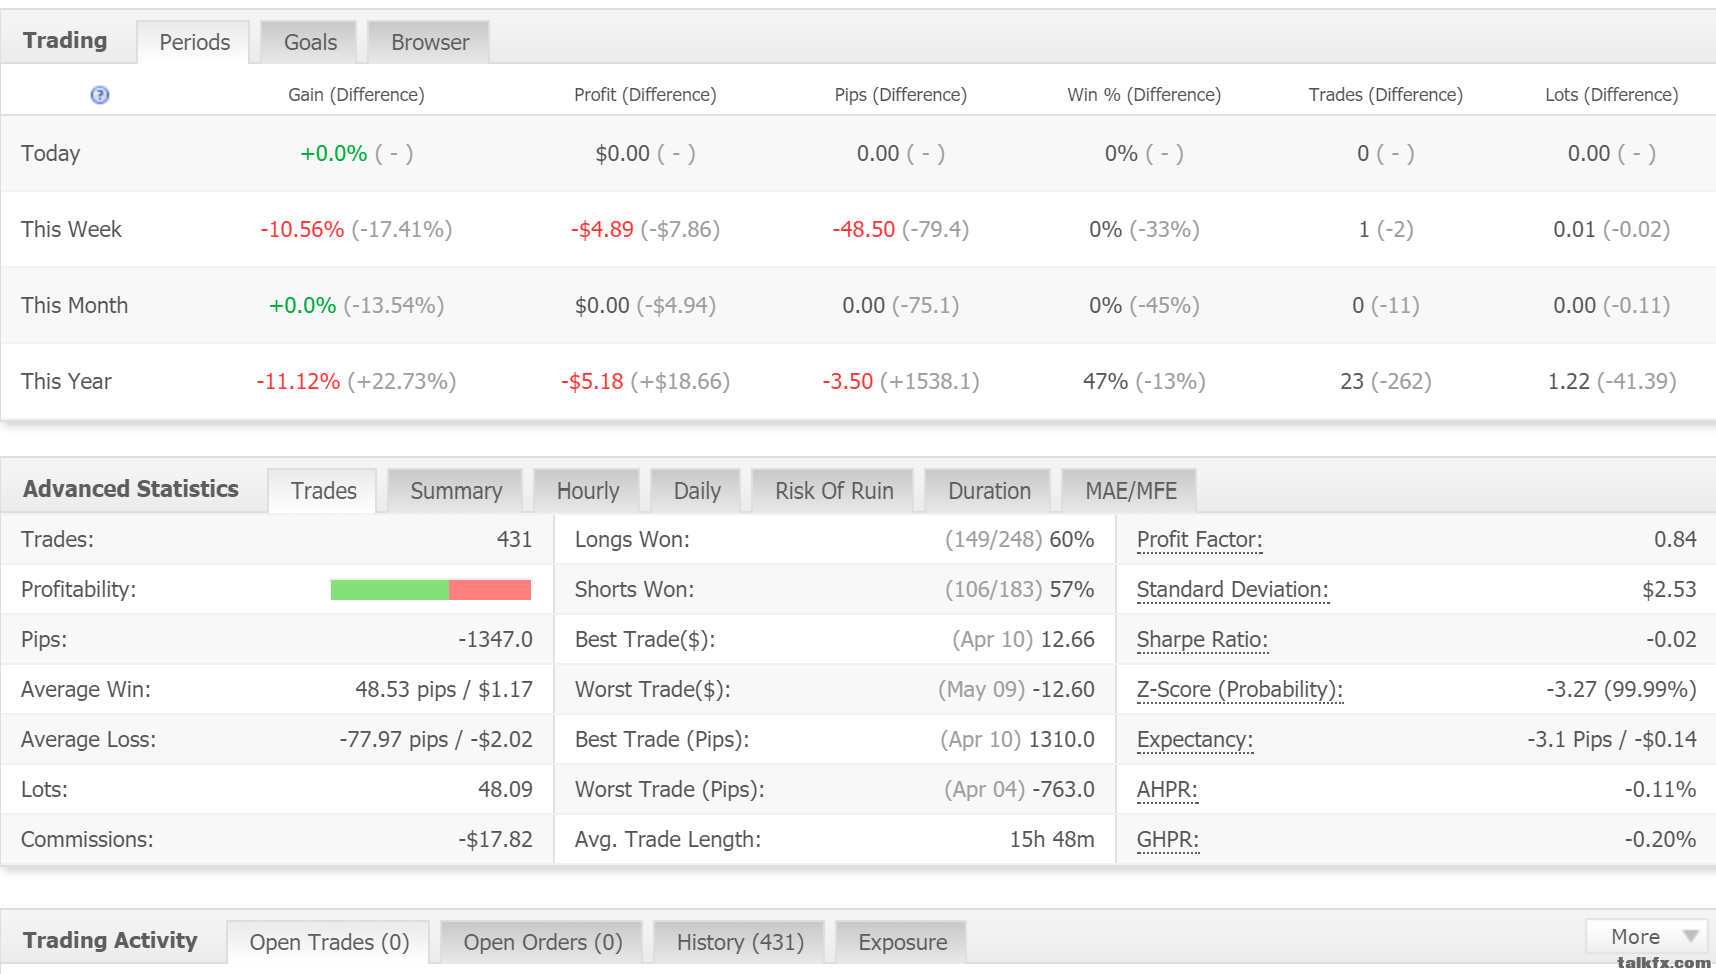Viewport: 1716px width, 974px height.
Task: Open the Browser tab
Action: pyautogui.click(x=430, y=42)
